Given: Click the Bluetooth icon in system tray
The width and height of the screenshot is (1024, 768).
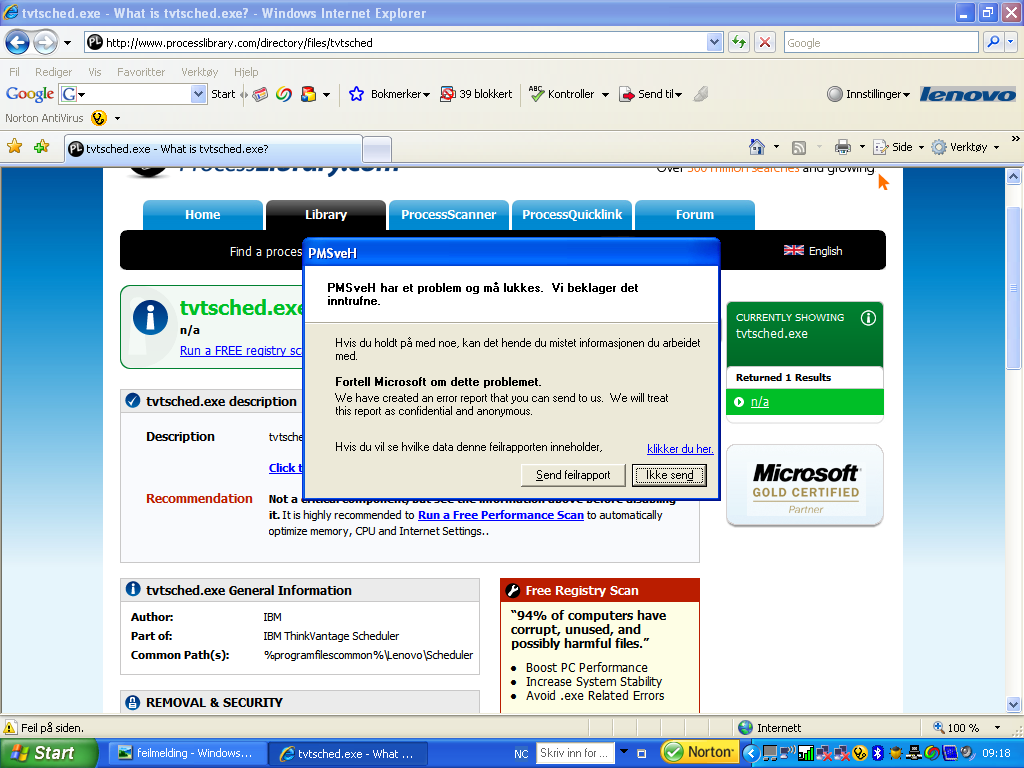Looking at the screenshot, I should click(878, 753).
